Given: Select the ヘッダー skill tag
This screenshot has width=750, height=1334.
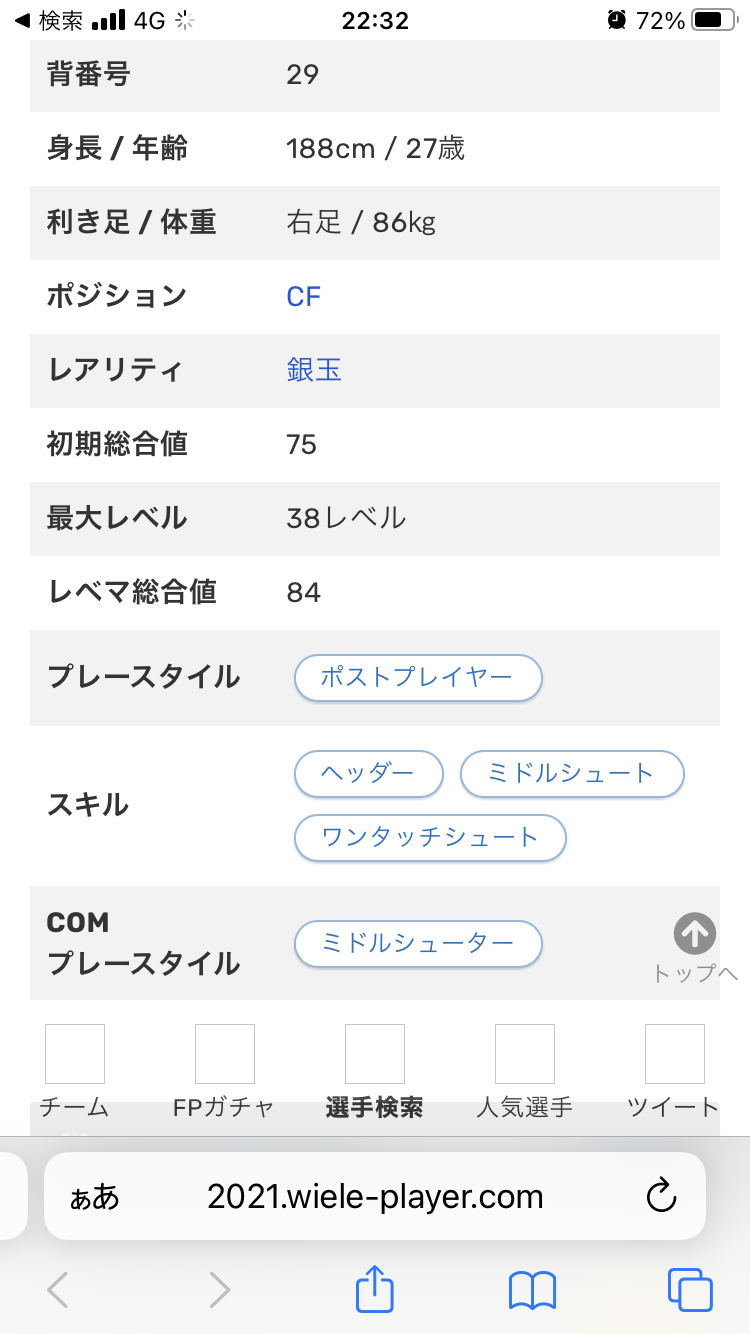Looking at the screenshot, I should pos(368,773).
